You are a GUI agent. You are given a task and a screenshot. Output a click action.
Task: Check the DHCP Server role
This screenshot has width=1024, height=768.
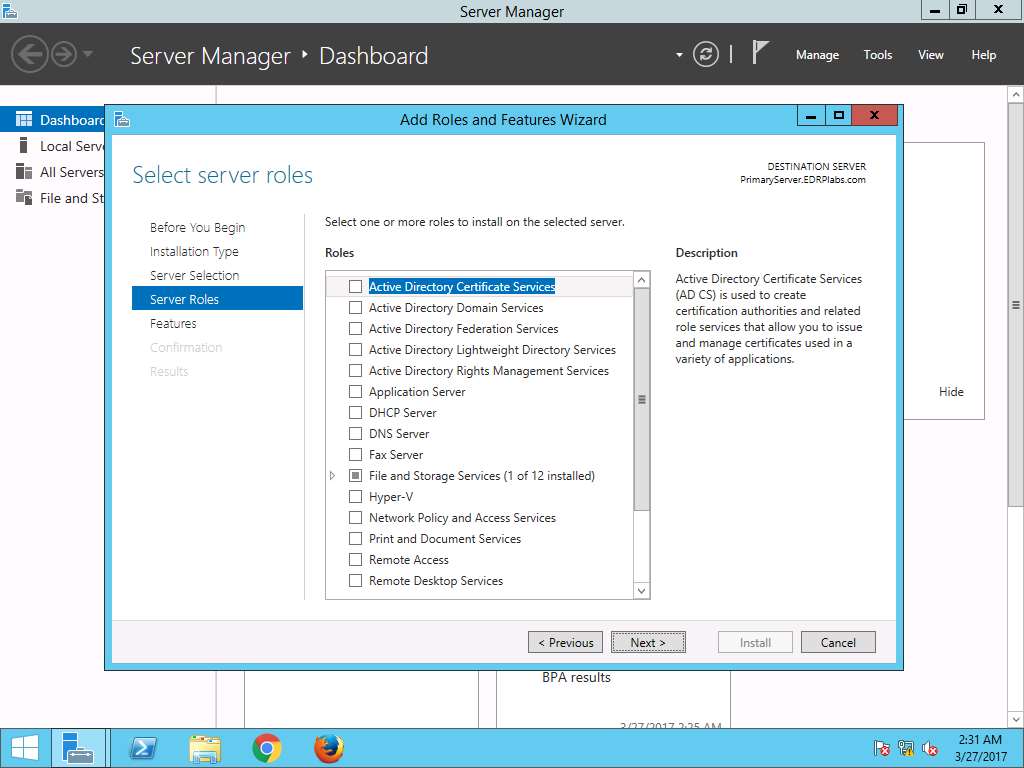(355, 412)
